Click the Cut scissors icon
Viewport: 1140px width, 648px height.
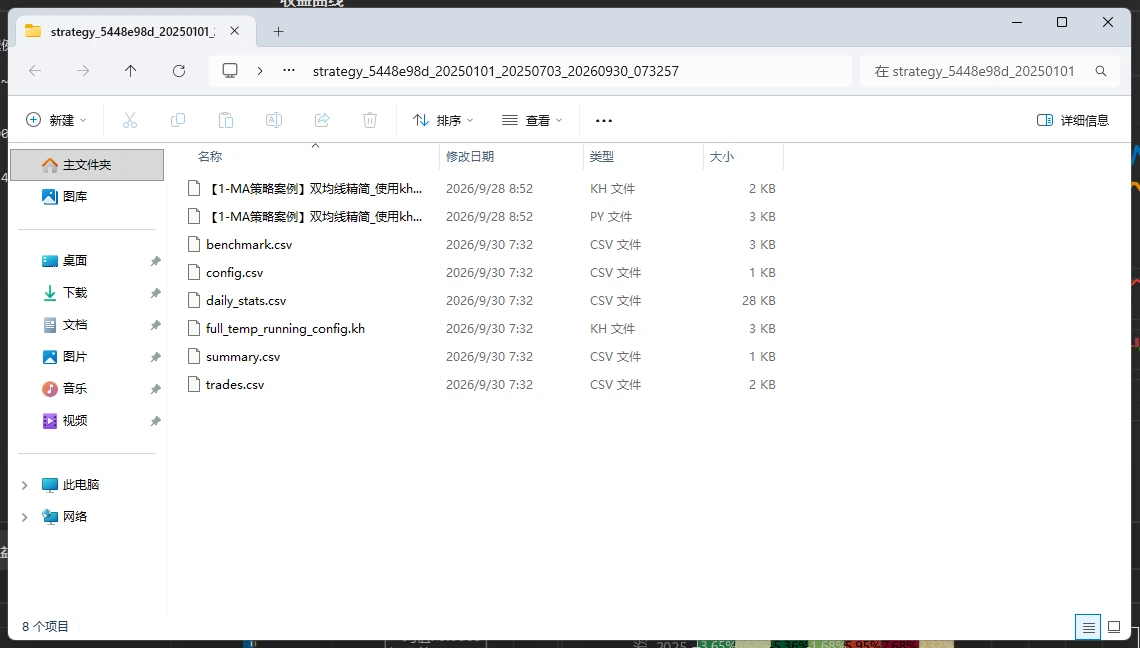(x=130, y=120)
